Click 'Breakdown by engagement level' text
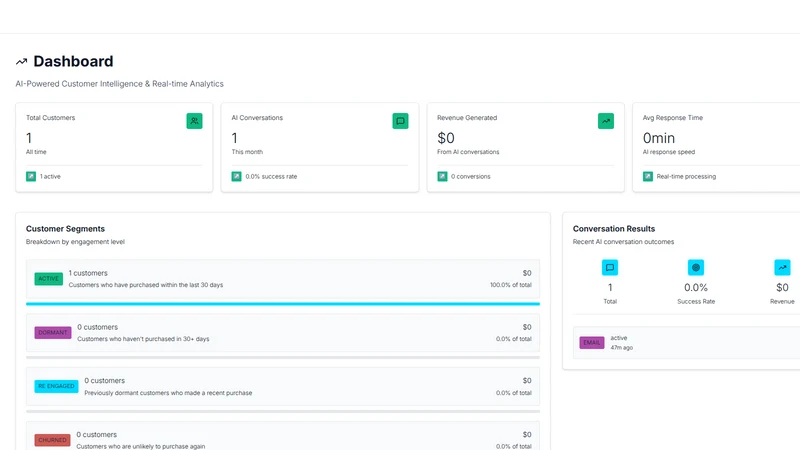This screenshot has width=800, height=450. click(x=75, y=242)
